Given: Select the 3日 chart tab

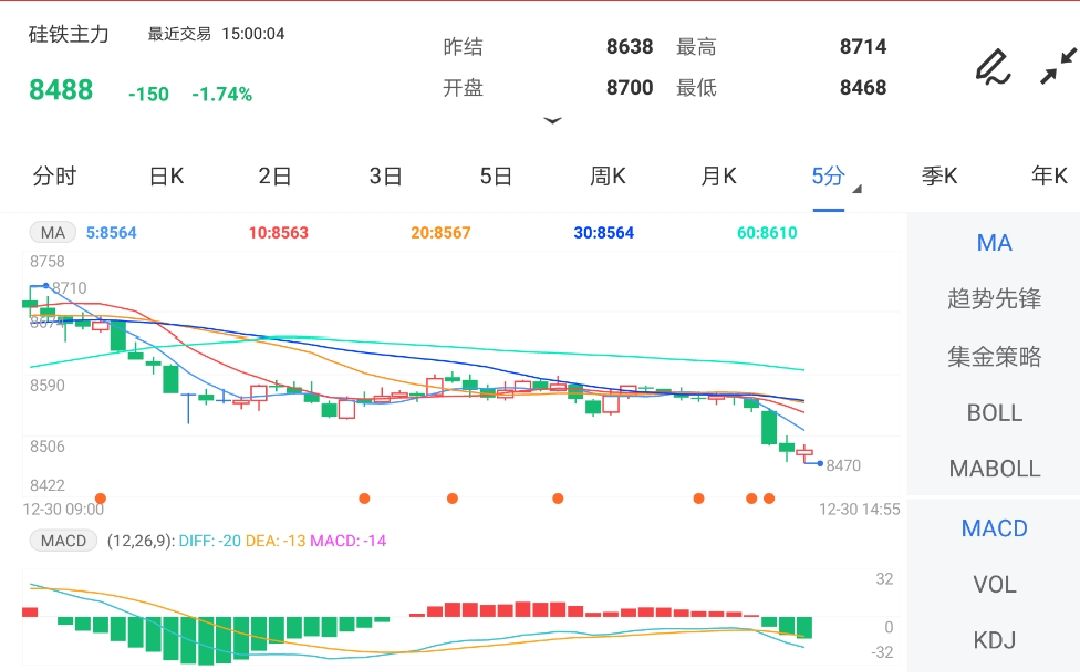Looking at the screenshot, I should tap(386, 176).
